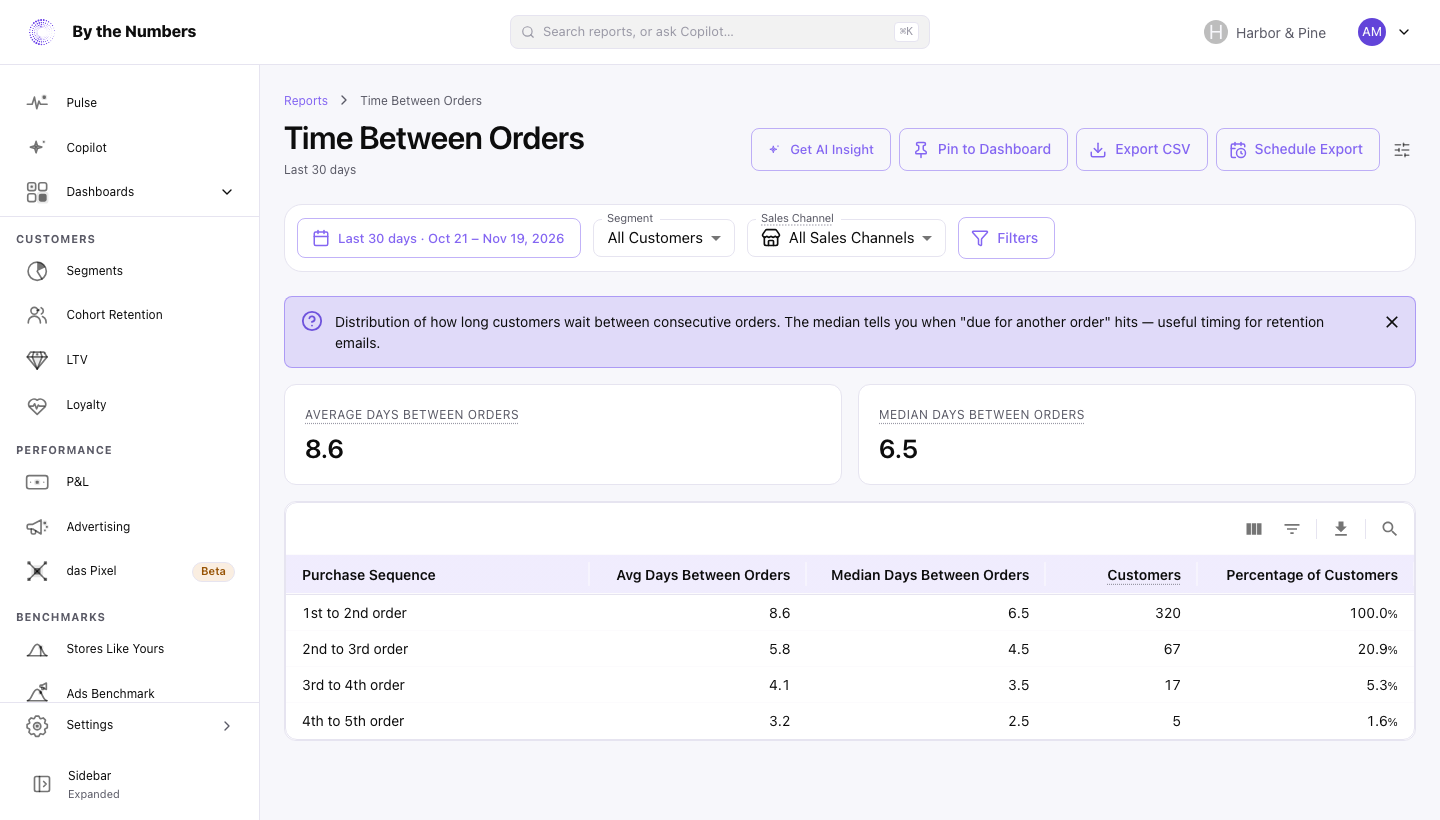Click the table filter lines icon
The image size is (1440, 820).
(x=1292, y=529)
